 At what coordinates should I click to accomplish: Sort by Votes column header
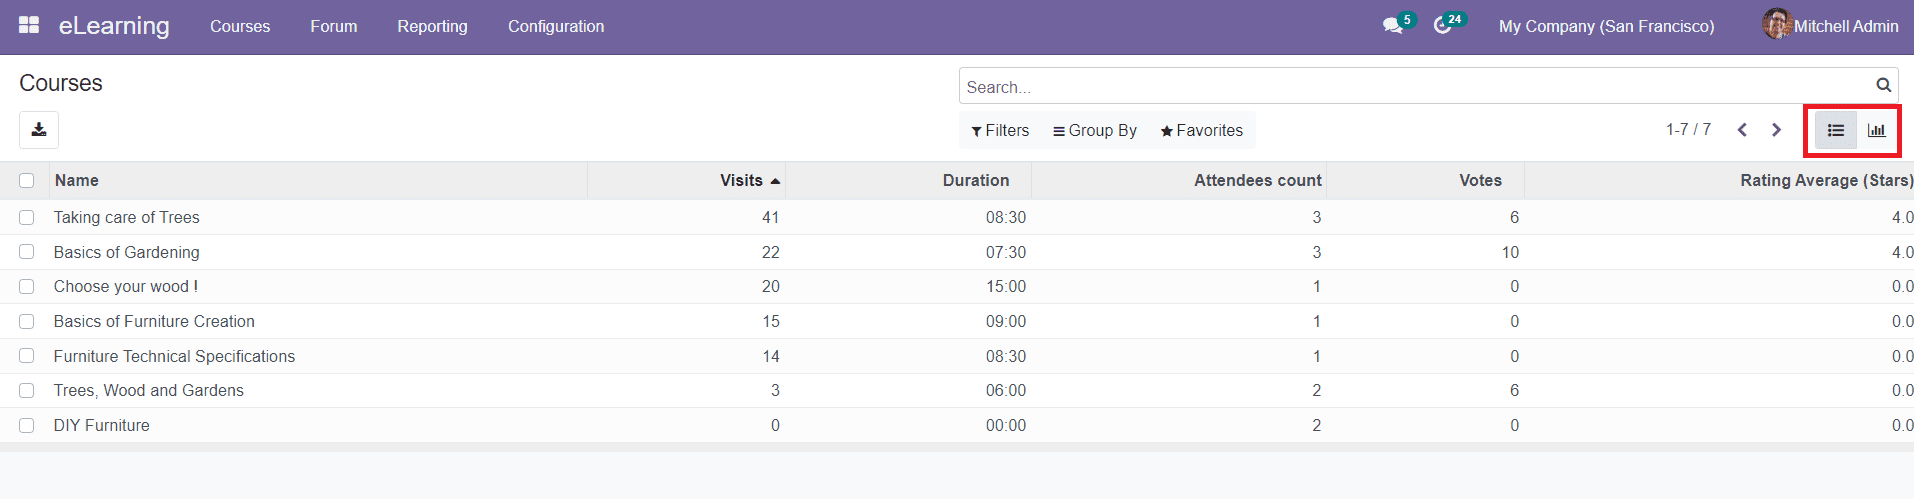(x=1480, y=180)
